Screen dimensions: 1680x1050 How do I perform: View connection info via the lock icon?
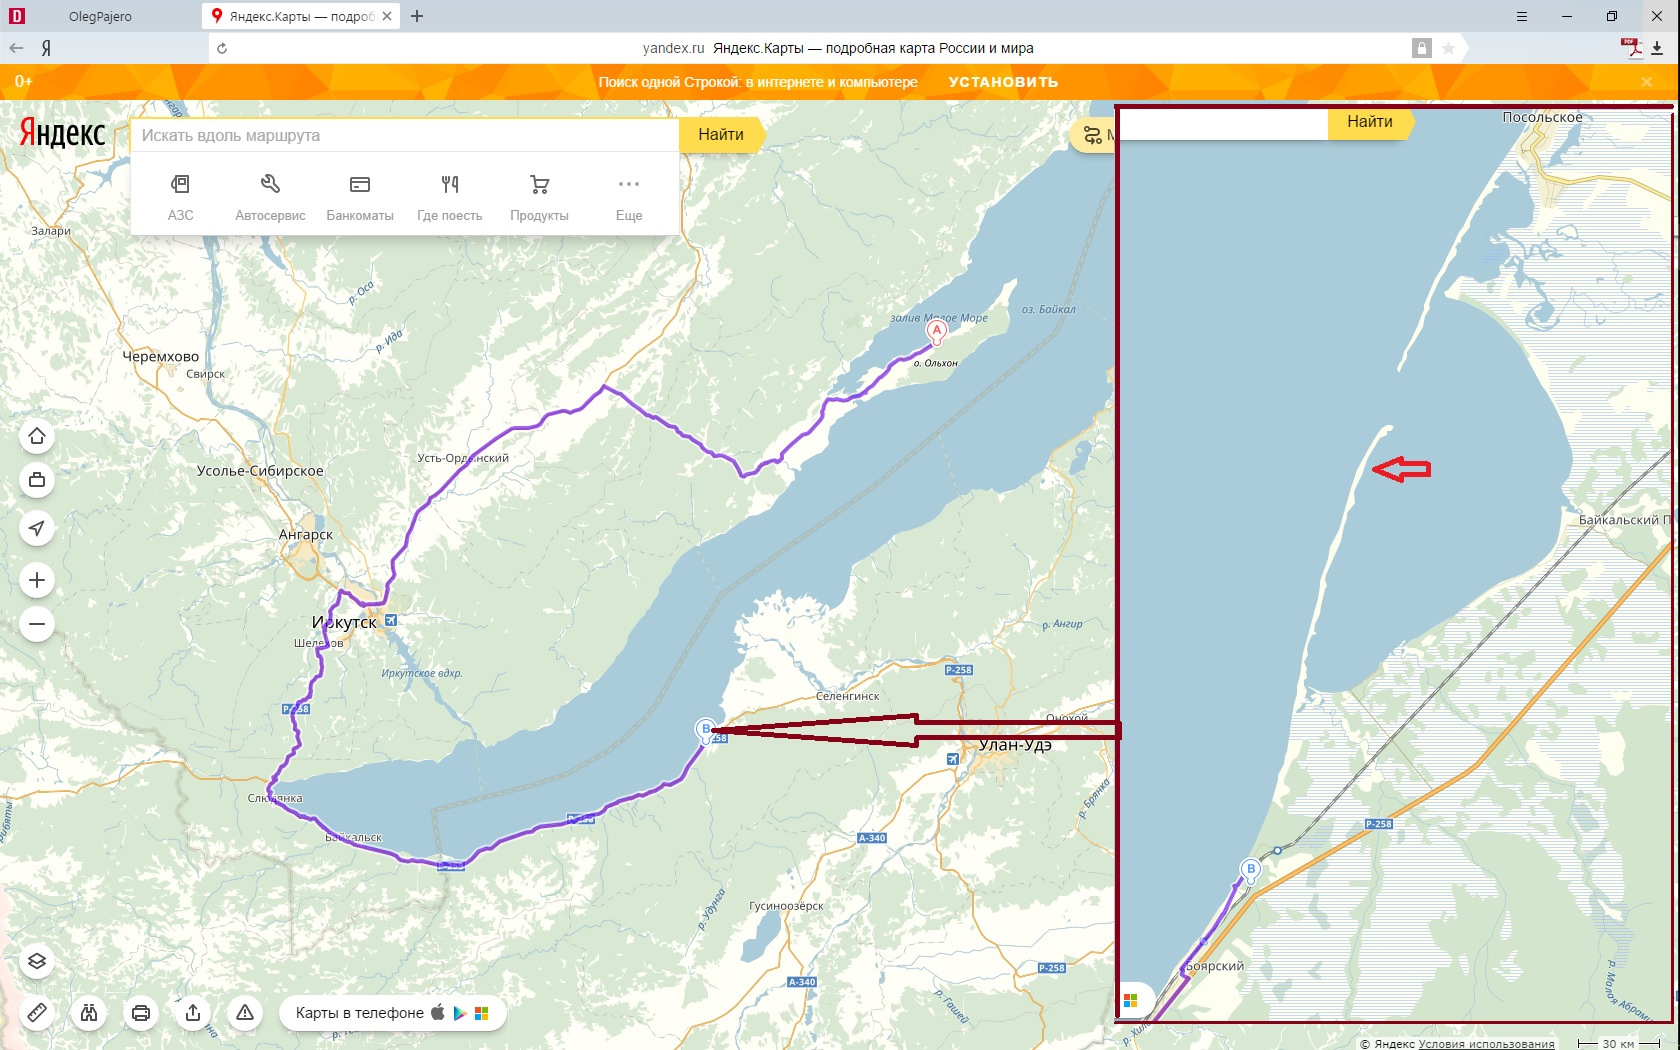pos(1421,48)
